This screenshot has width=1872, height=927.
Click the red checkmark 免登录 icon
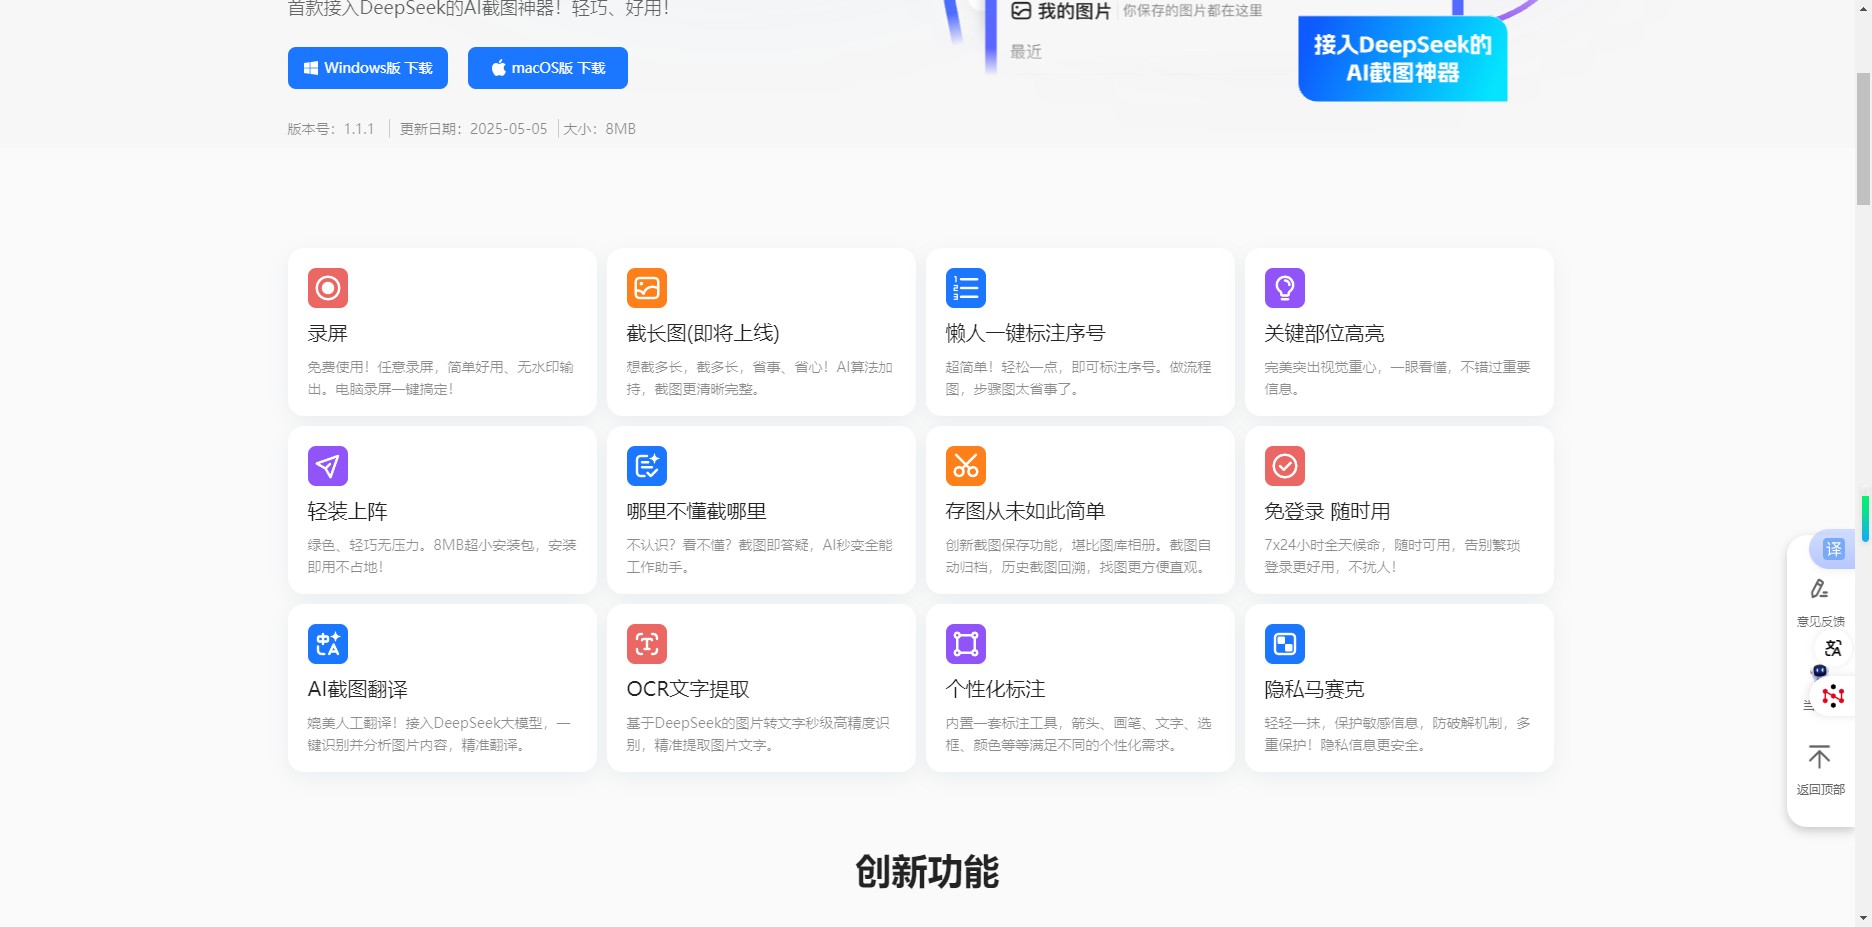point(1284,466)
